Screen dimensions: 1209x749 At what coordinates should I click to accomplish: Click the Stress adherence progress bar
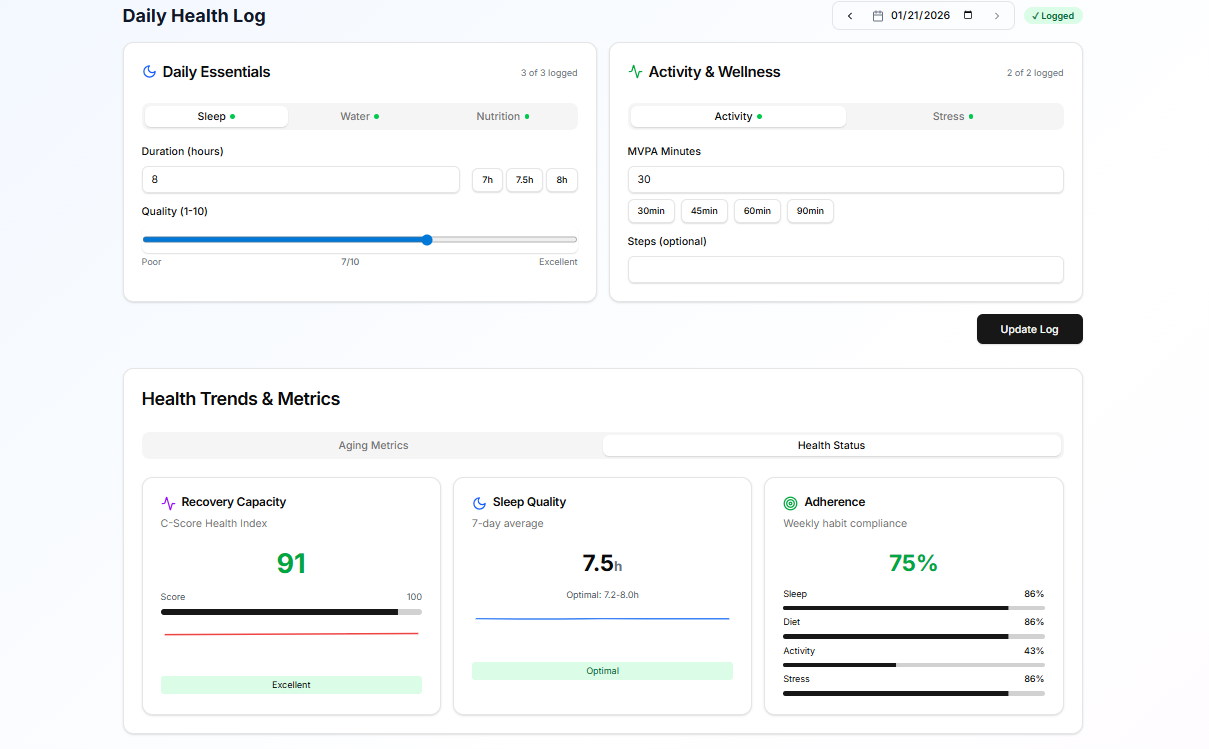[x=914, y=693]
